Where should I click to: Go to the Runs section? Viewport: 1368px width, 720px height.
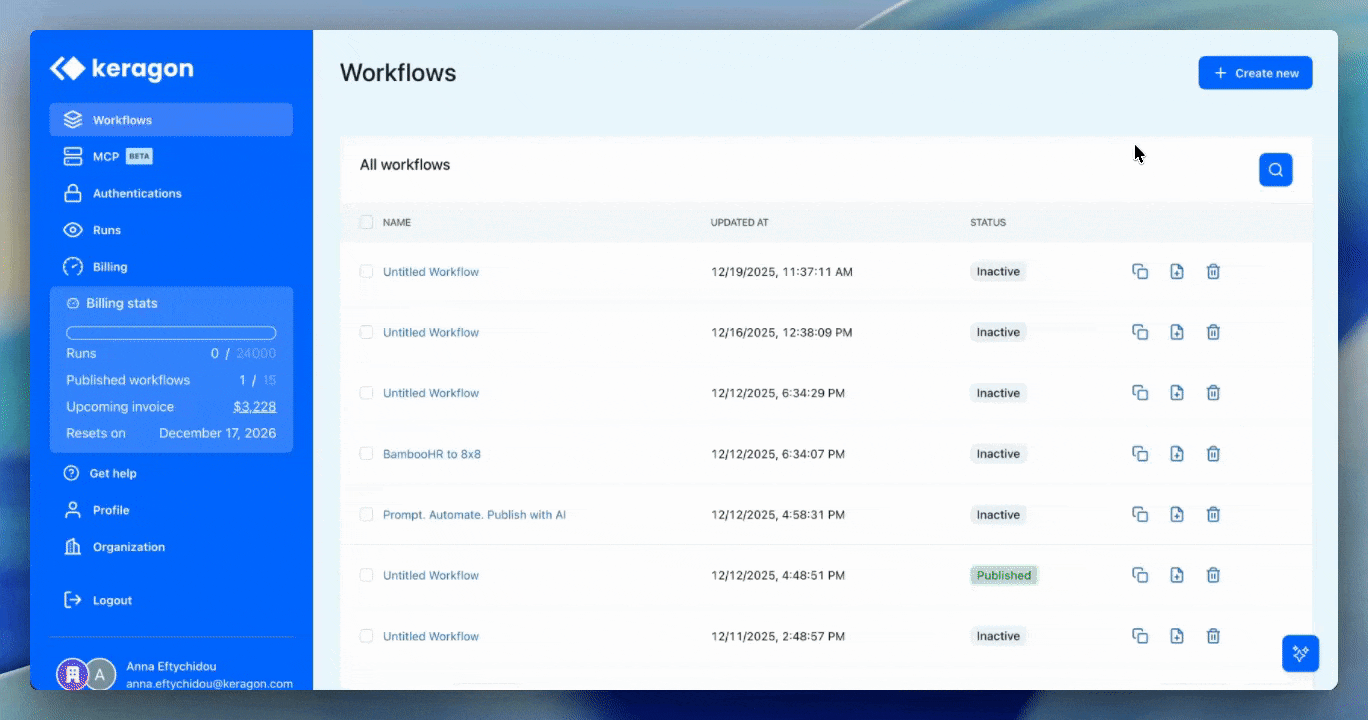(x=104, y=230)
